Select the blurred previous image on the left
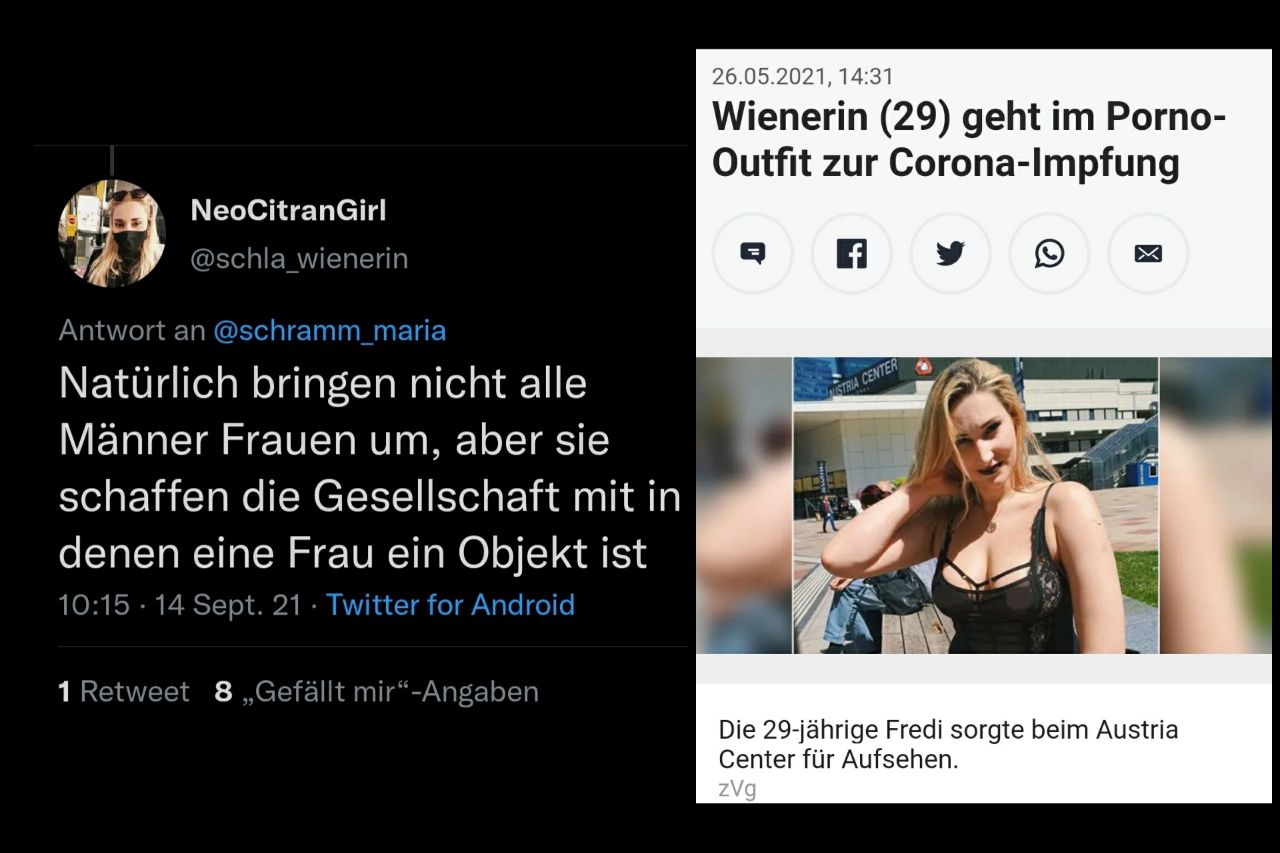 click(744, 505)
